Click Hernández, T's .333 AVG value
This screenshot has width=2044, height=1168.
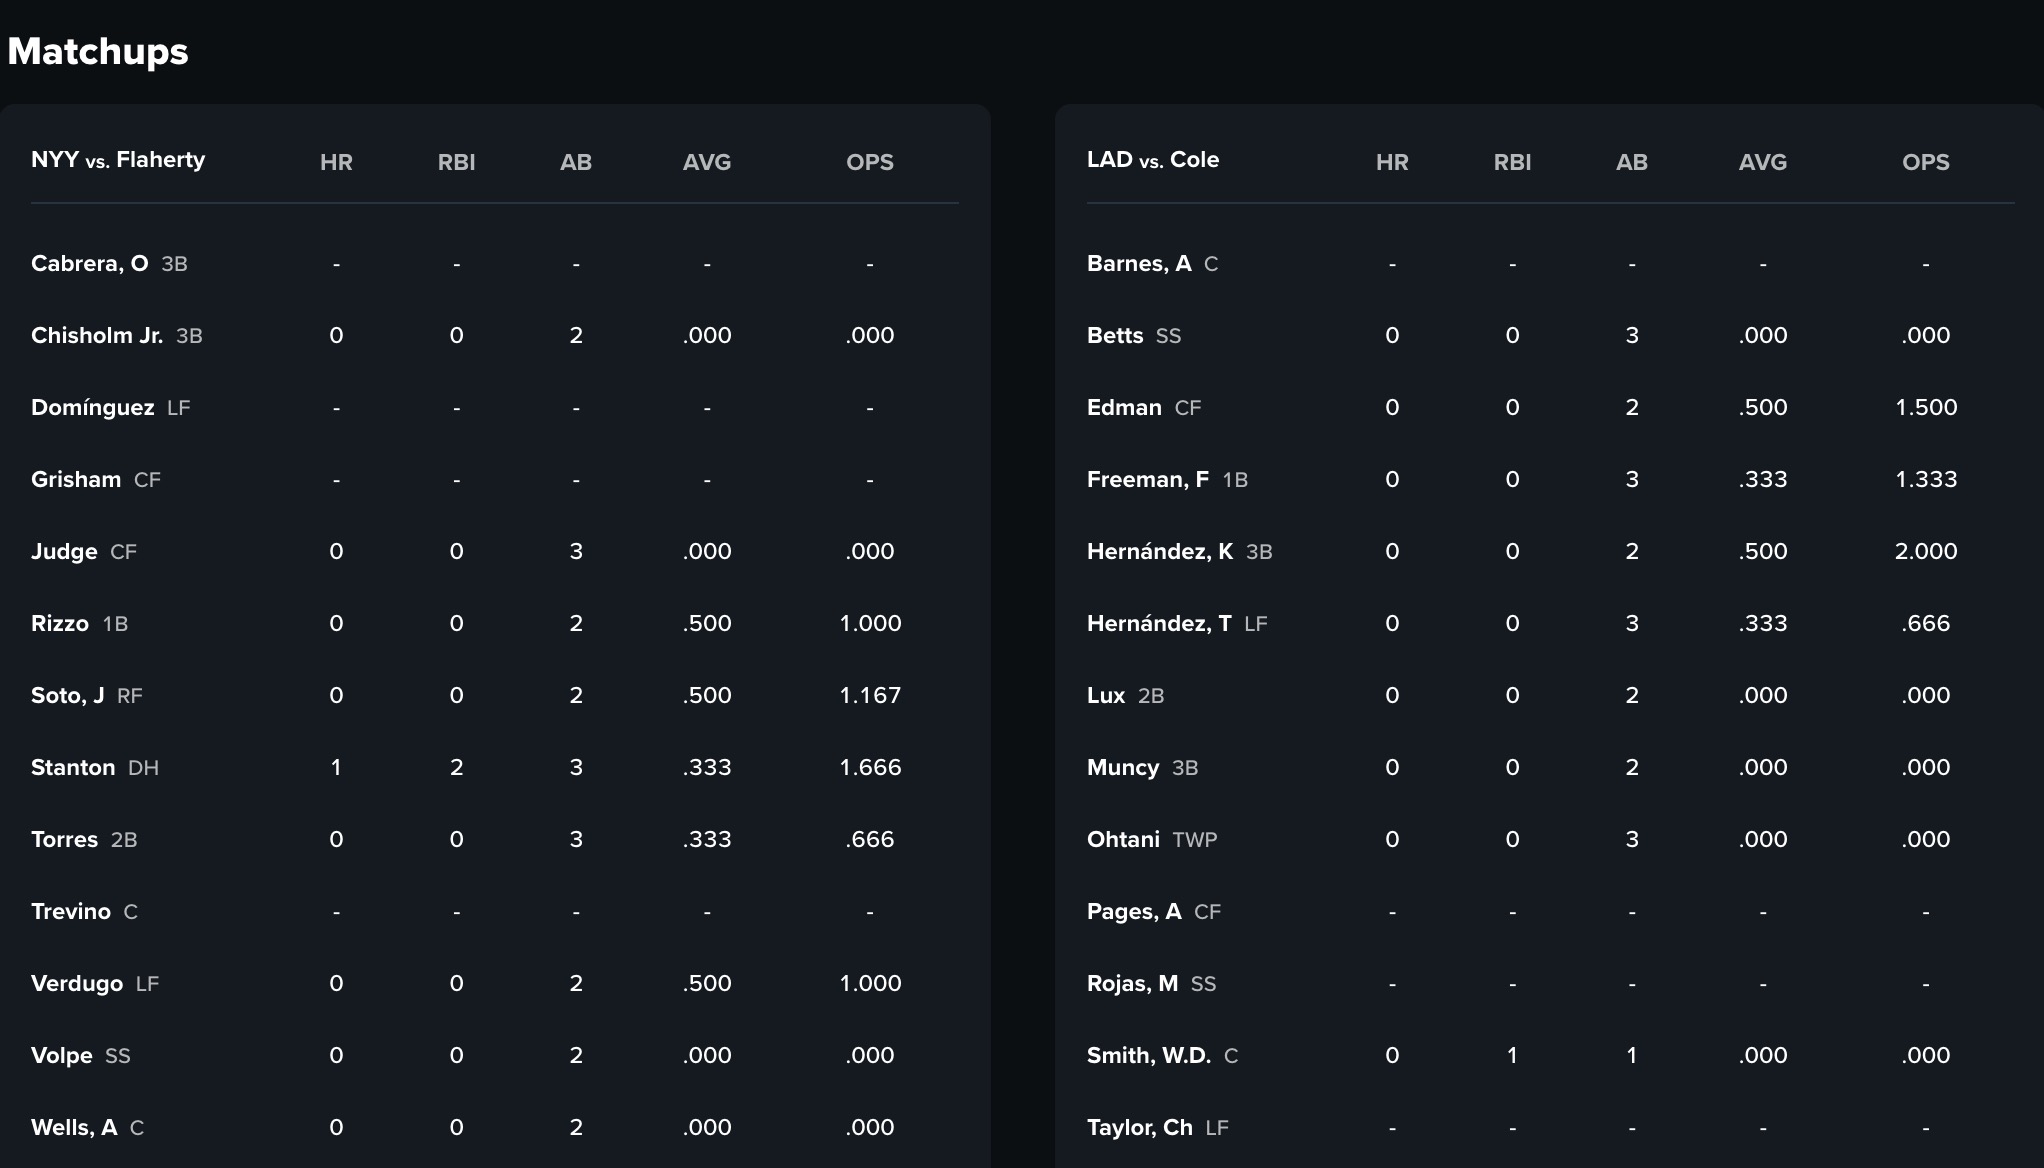1763,623
